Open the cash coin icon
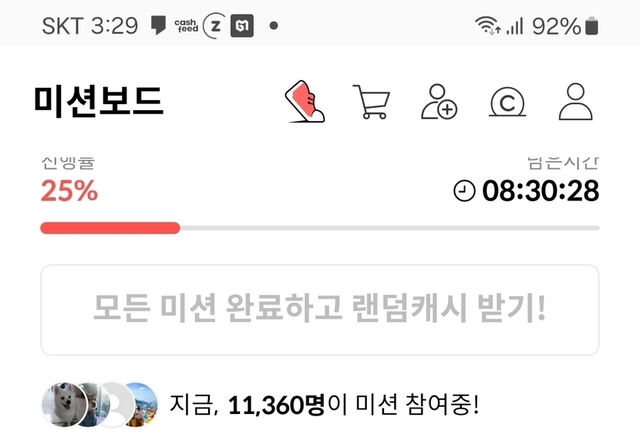Viewport: 640px width, 440px height. pos(507,102)
